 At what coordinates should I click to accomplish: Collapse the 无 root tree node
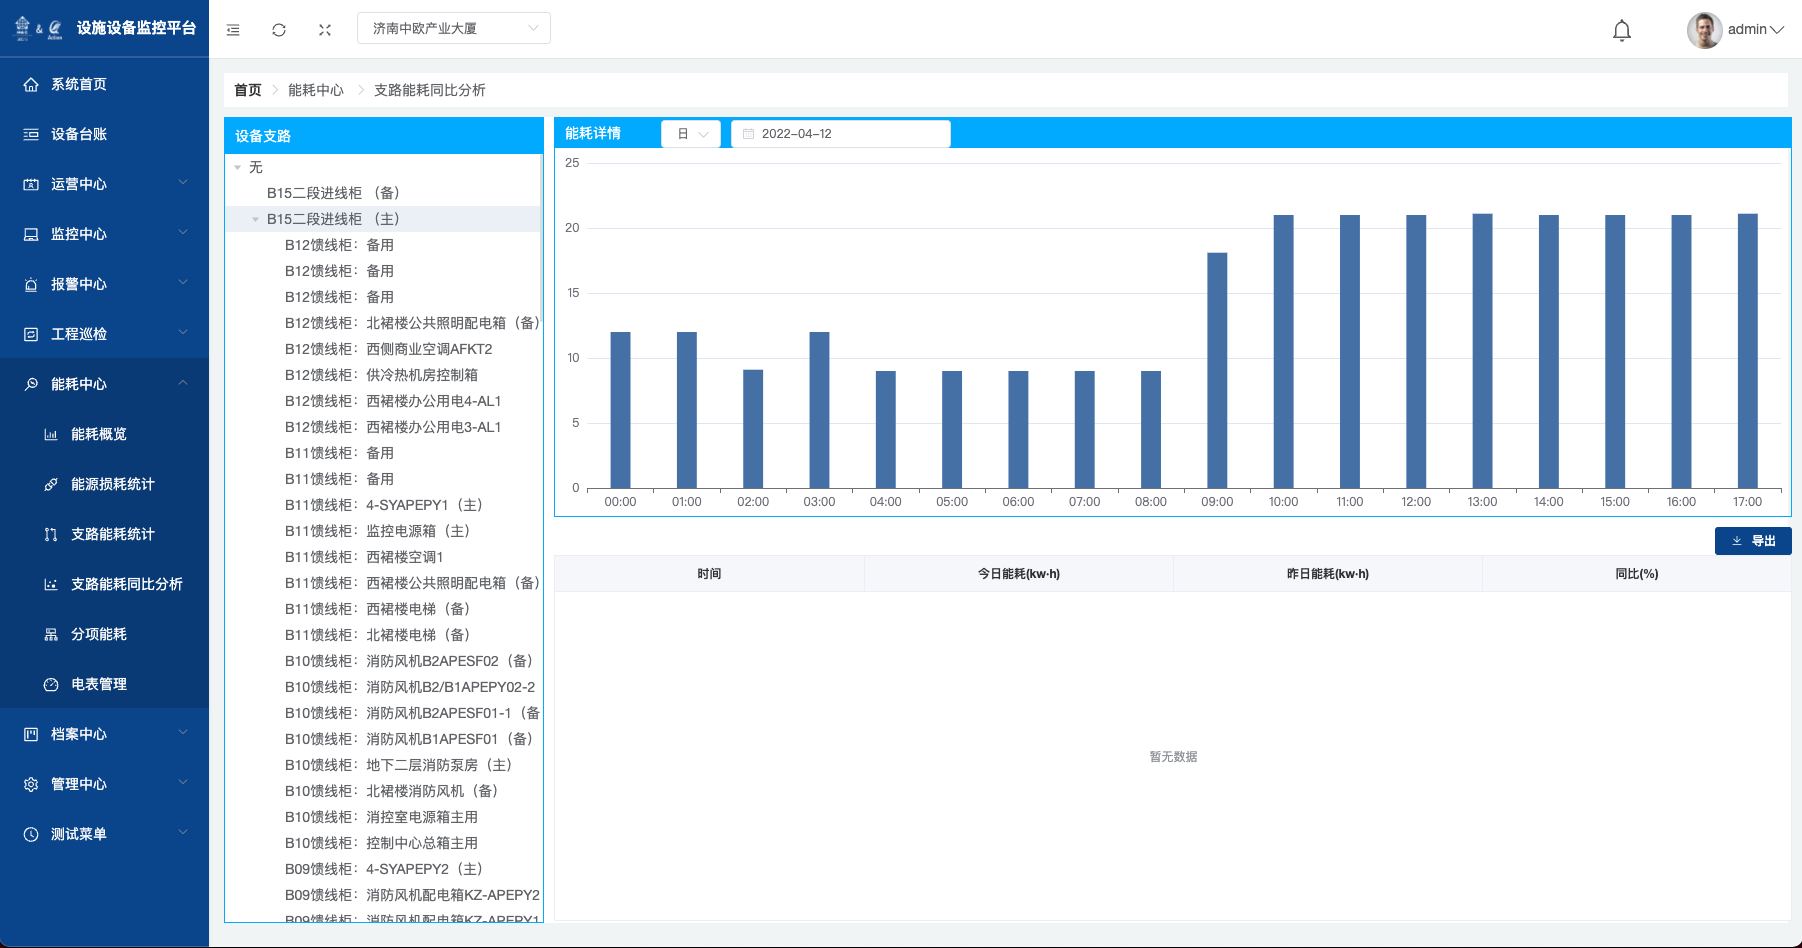click(x=238, y=168)
